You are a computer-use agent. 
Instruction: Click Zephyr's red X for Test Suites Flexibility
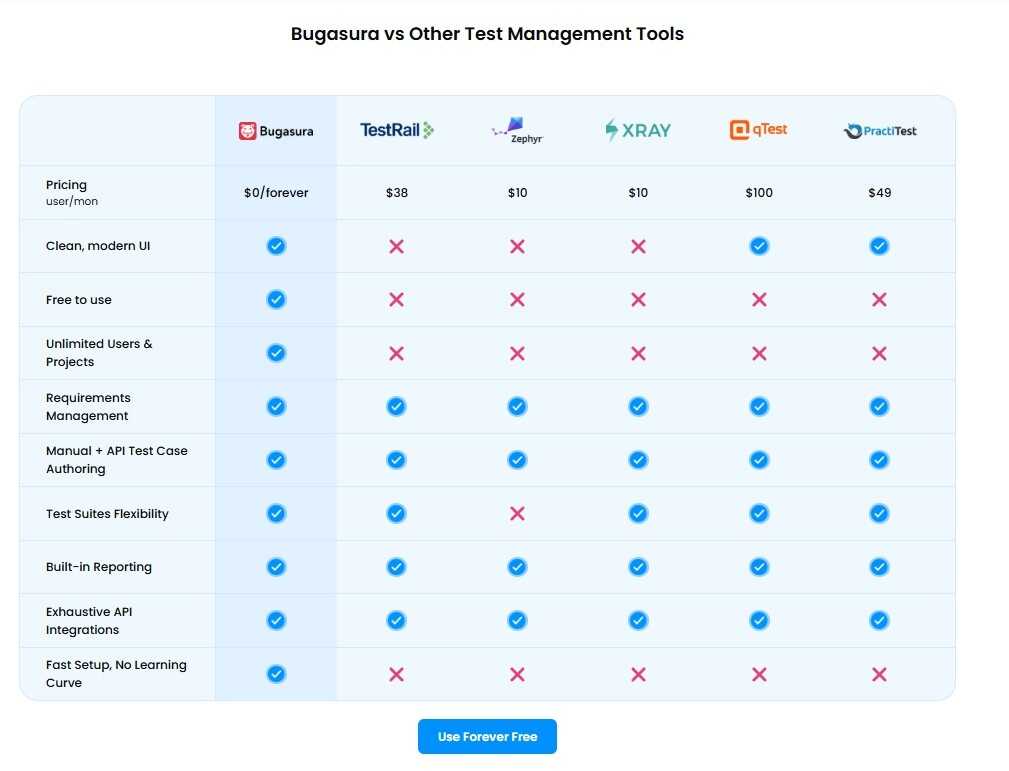pos(517,514)
